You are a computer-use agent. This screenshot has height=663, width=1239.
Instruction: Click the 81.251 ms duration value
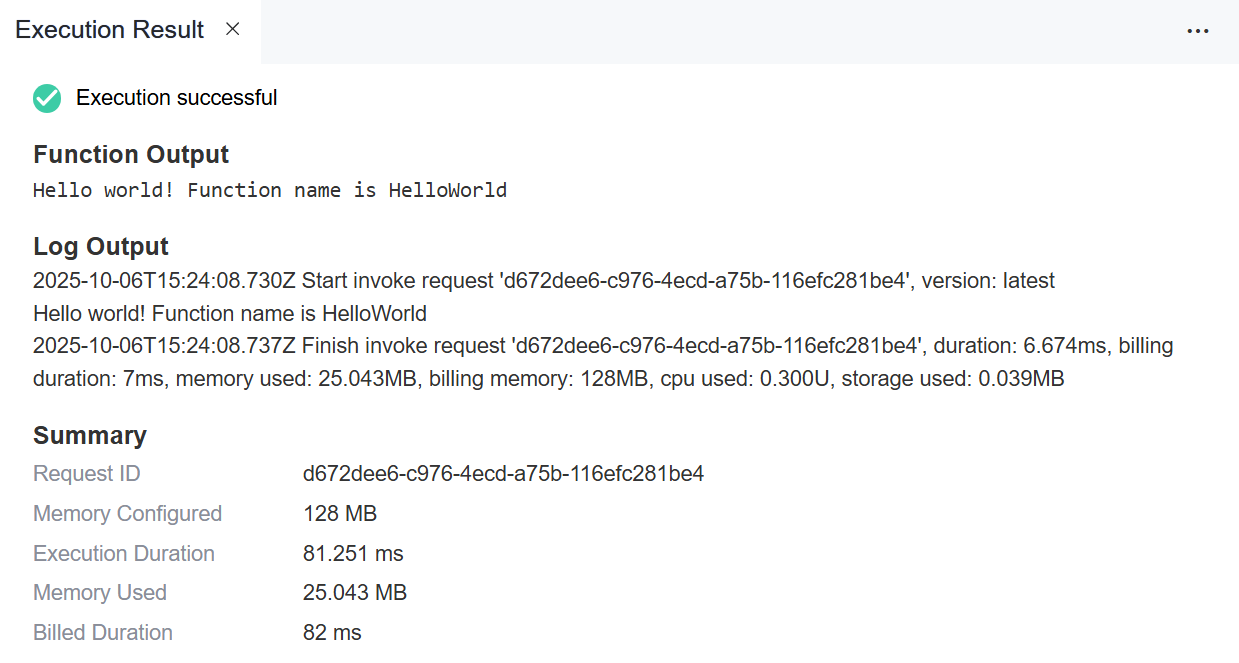(353, 554)
